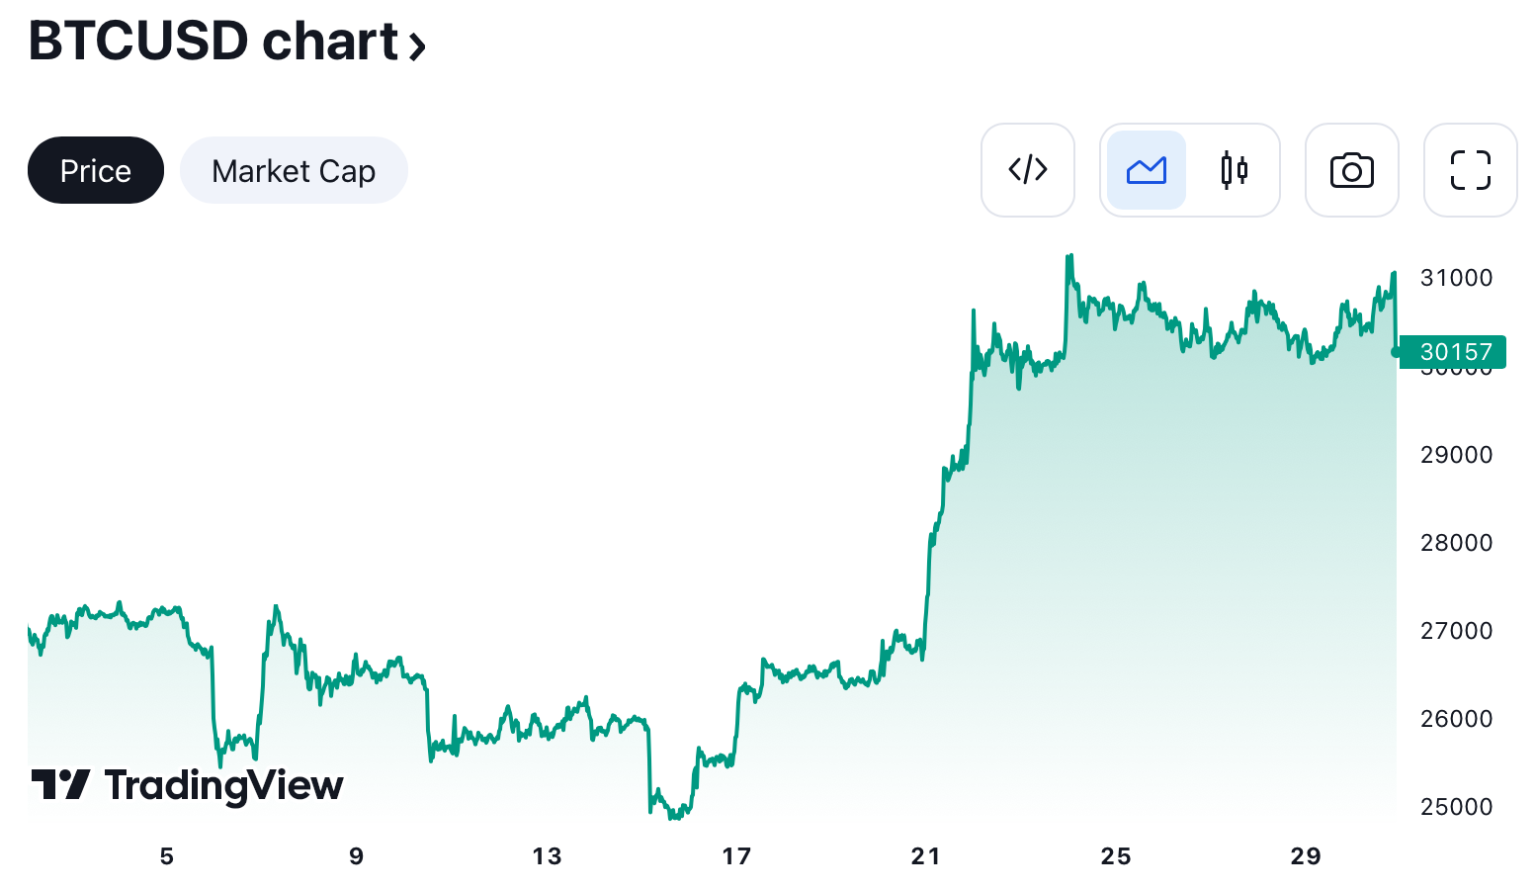
Task: Select the angle-bracket code icon
Action: 1029,169
